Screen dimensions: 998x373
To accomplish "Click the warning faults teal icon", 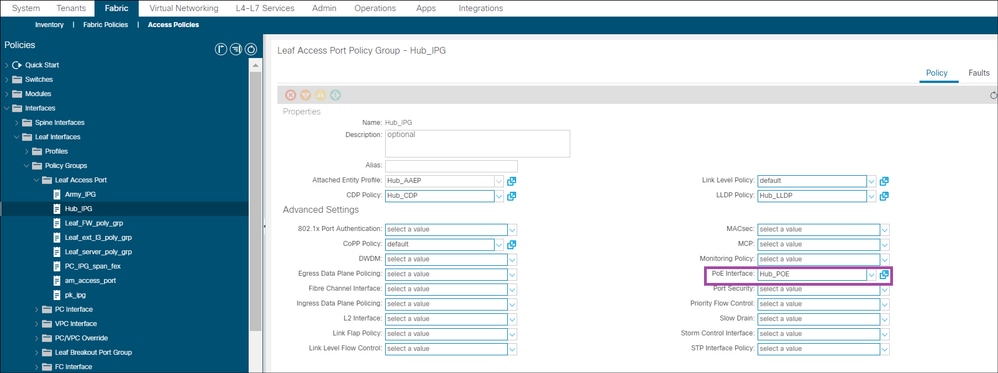I will pyautogui.click(x=335, y=95).
